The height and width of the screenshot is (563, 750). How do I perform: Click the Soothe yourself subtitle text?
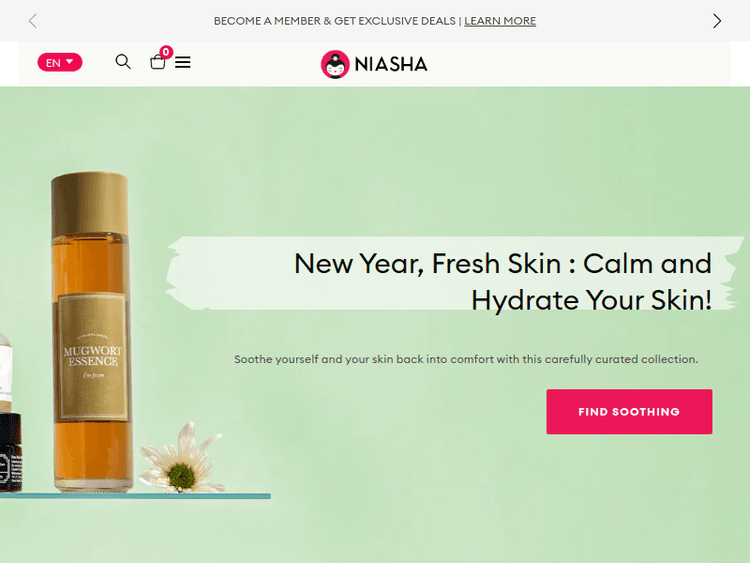466,359
